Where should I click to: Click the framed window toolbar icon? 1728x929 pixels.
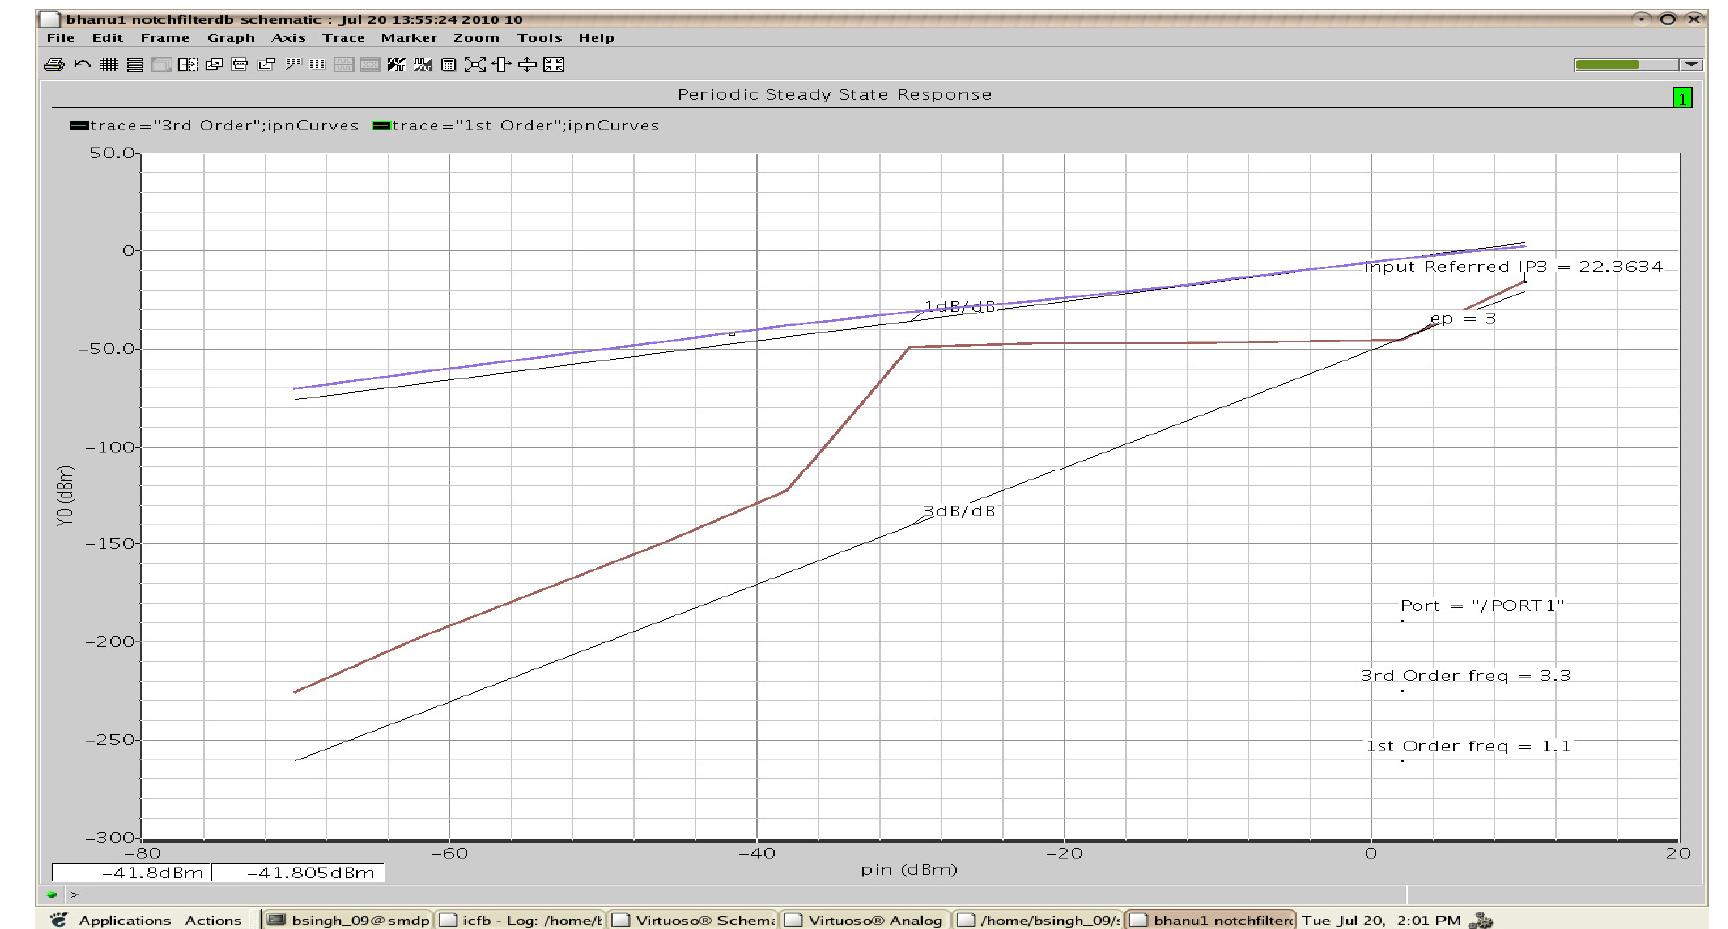click(240, 65)
